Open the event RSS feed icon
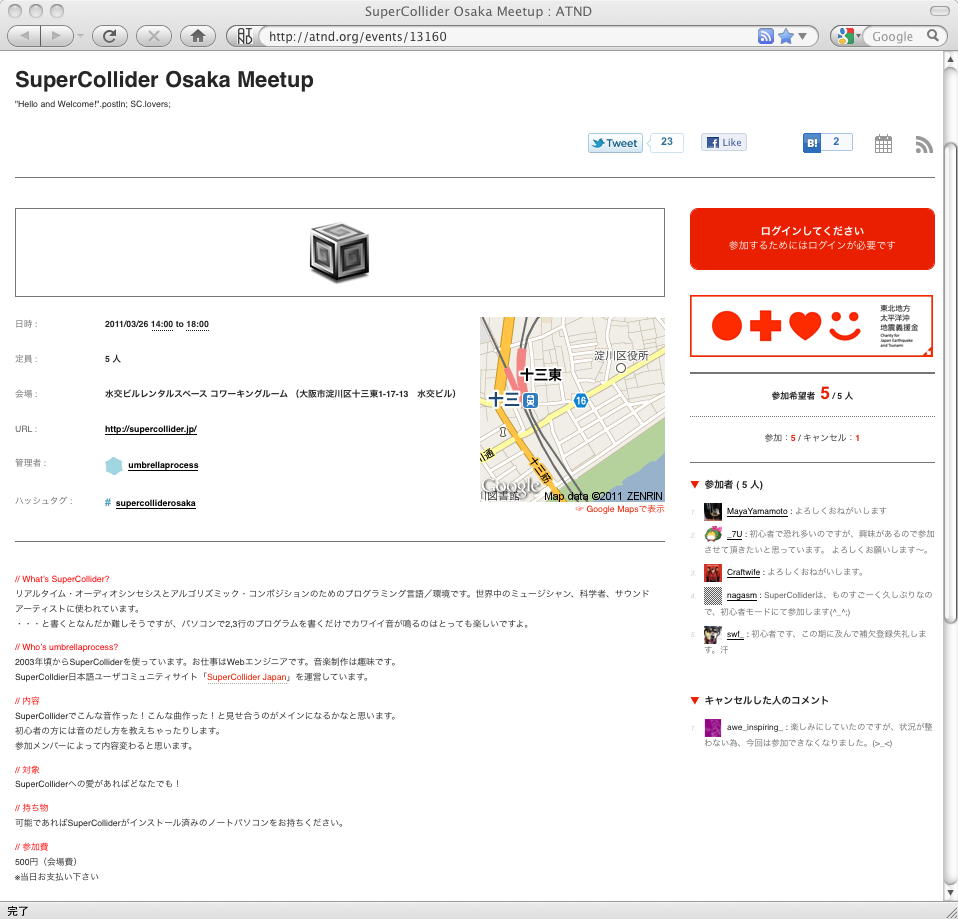 (923, 144)
